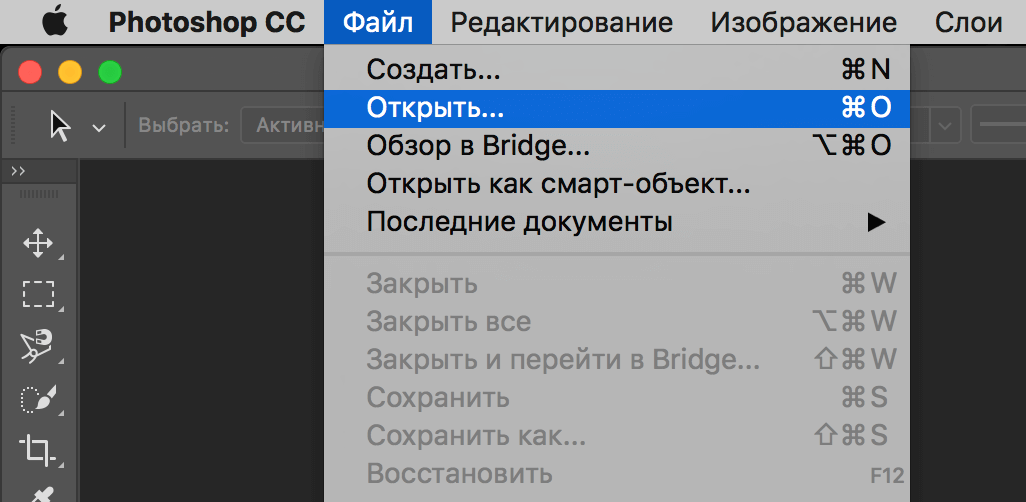Select the Quick Selection brush tool
The height and width of the screenshot is (502, 1026).
click(38, 399)
